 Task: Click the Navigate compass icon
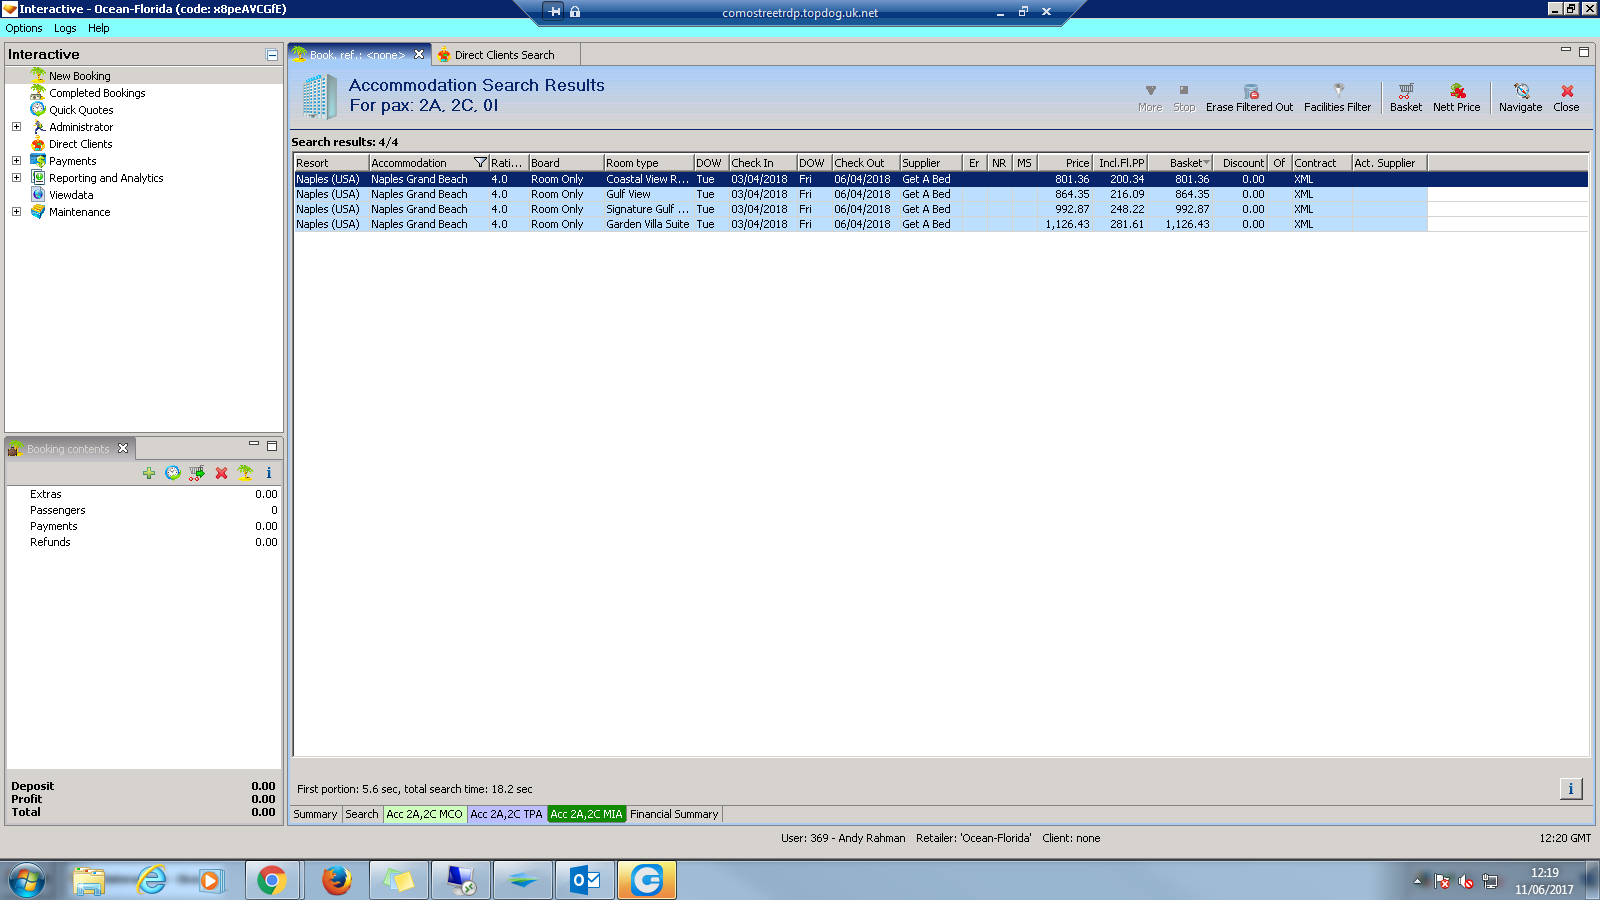[1521, 91]
